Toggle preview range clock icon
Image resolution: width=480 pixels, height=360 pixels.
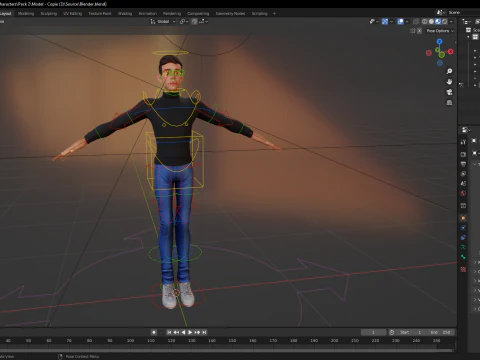(x=392, y=332)
